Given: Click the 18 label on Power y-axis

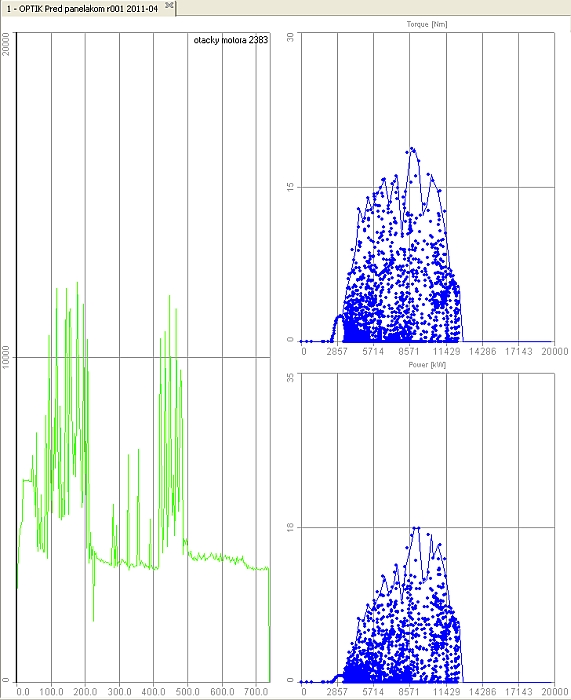Looking at the screenshot, I should click(x=291, y=527).
